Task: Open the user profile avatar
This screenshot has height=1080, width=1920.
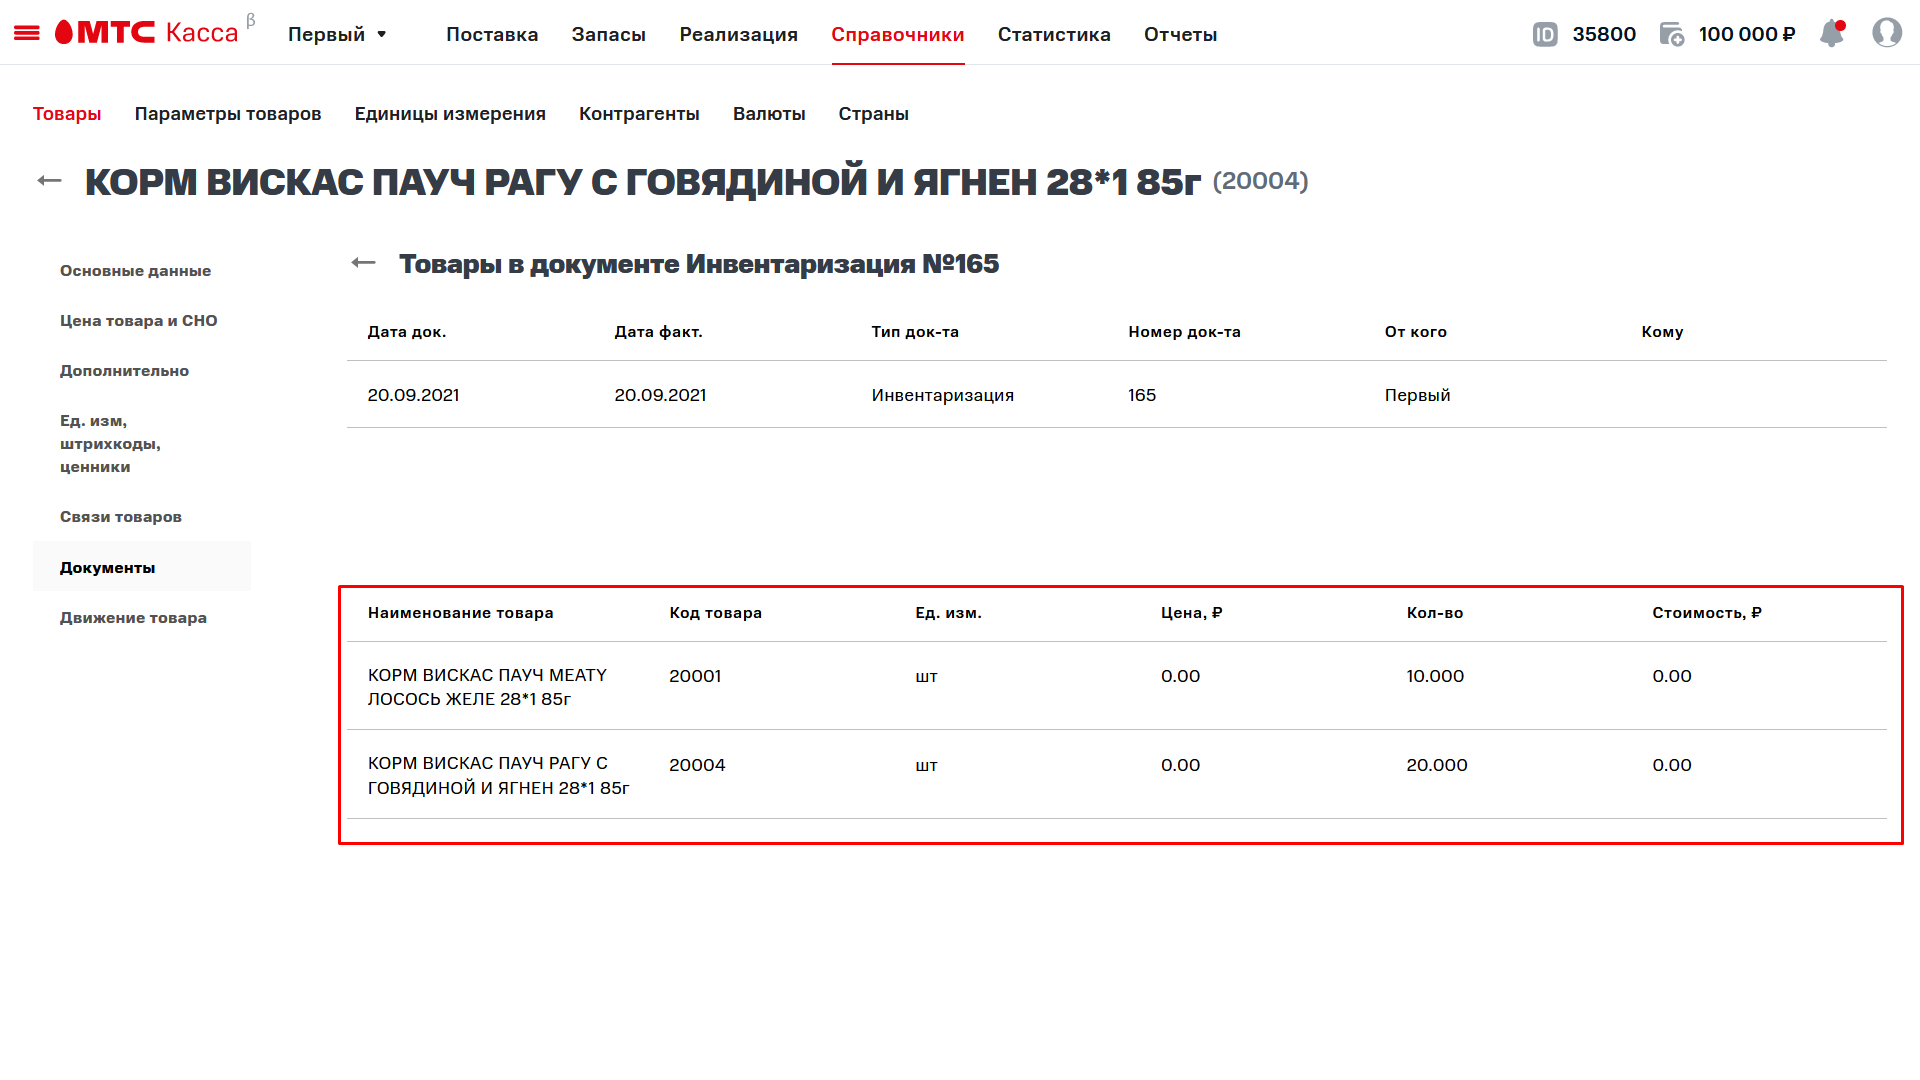Action: coord(1887,33)
